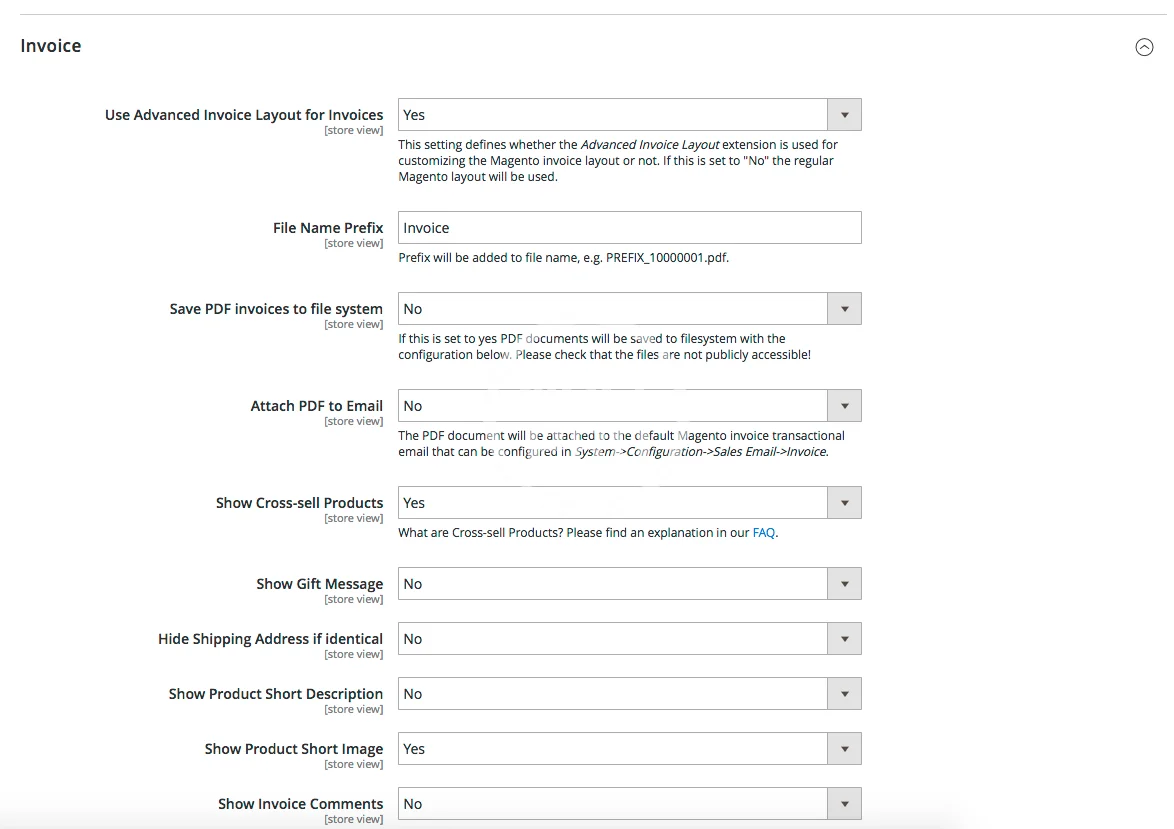Open Use Advanced Invoice Layout dropdown
1174x829 pixels.
coord(612,115)
